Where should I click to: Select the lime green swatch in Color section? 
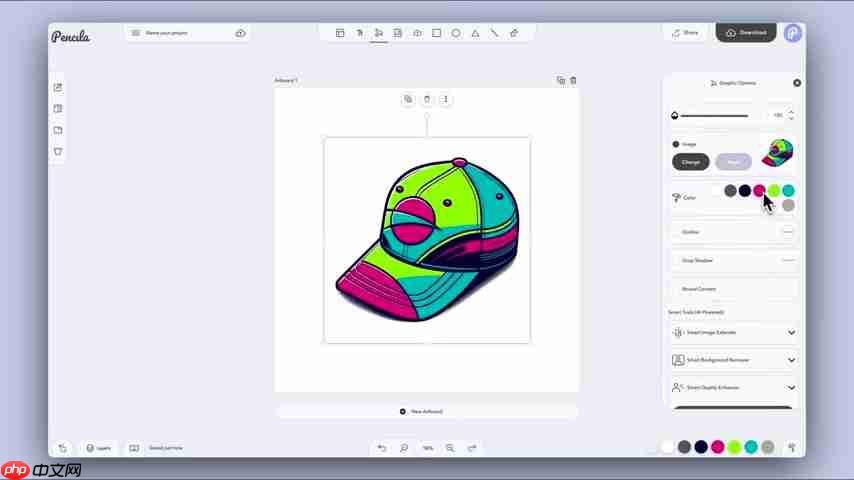pyautogui.click(x=774, y=190)
